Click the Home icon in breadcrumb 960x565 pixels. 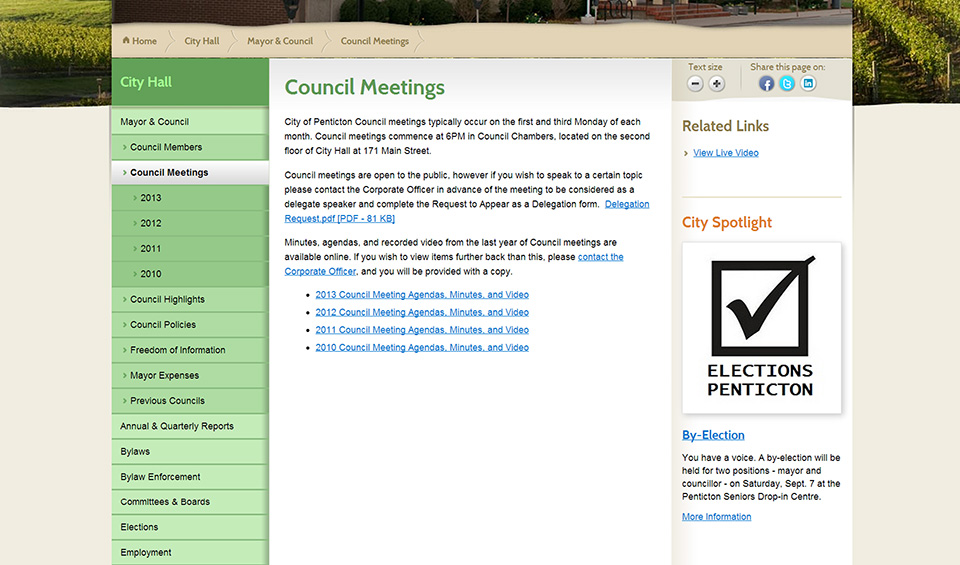(x=127, y=41)
